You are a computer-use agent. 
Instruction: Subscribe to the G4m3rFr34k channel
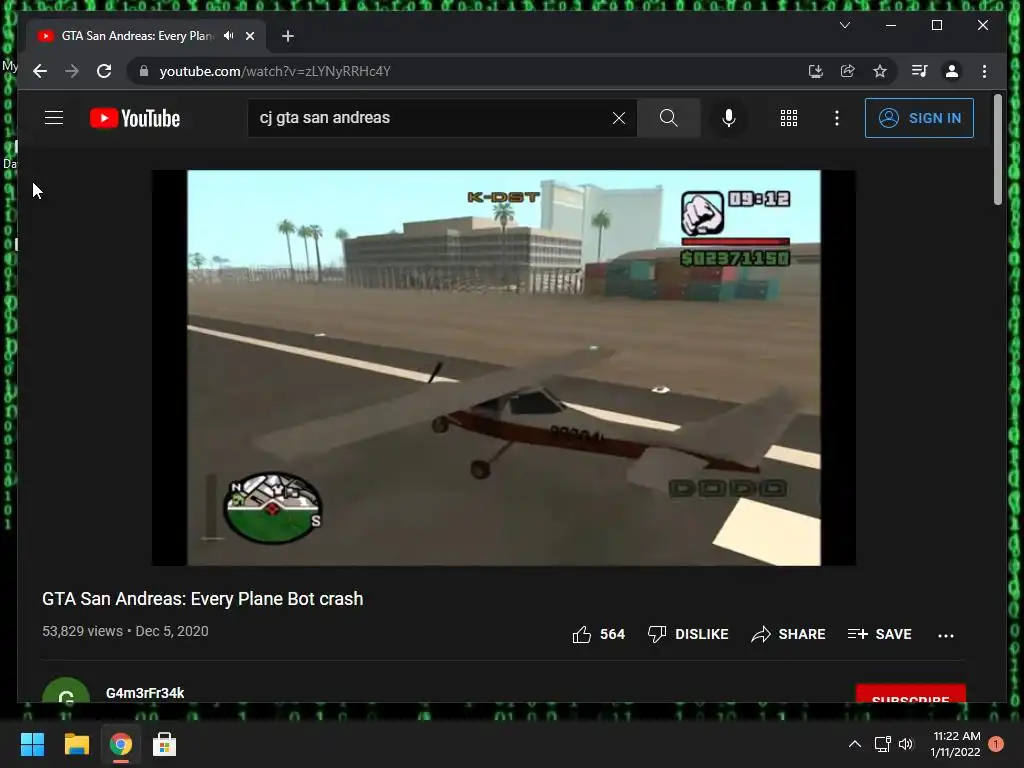click(910, 694)
